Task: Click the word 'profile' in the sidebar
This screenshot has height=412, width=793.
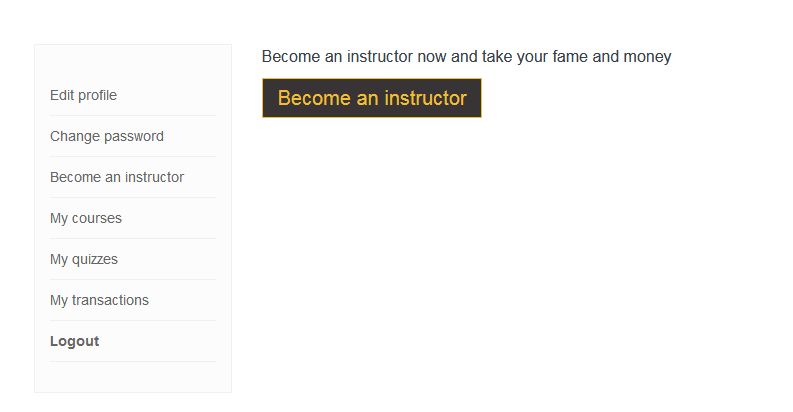Action: [97, 95]
